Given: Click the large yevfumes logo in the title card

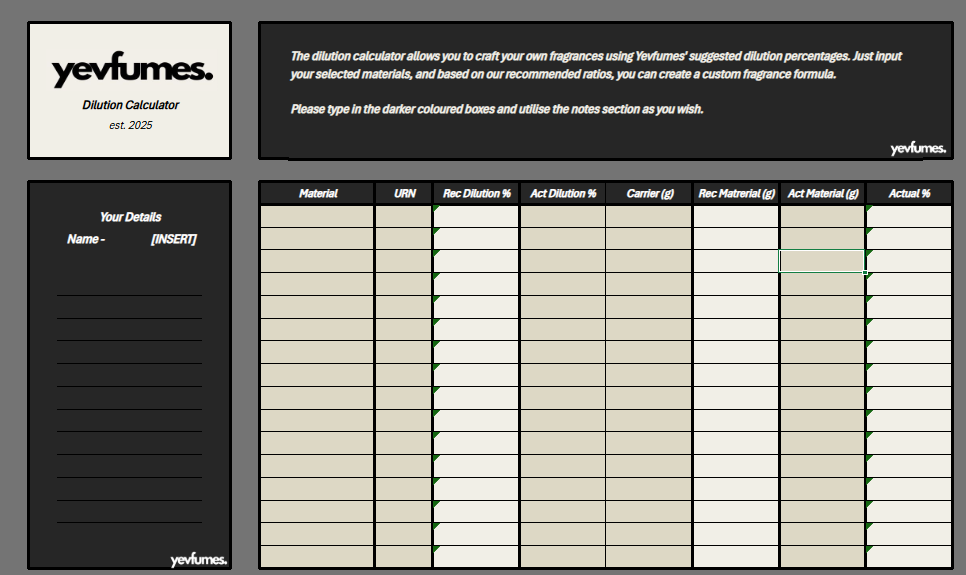Looking at the screenshot, I should coord(131,71).
